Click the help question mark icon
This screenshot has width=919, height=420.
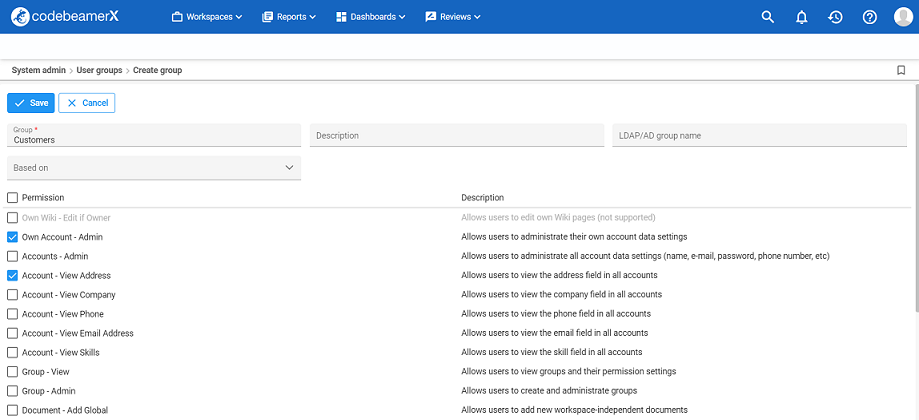point(869,17)
